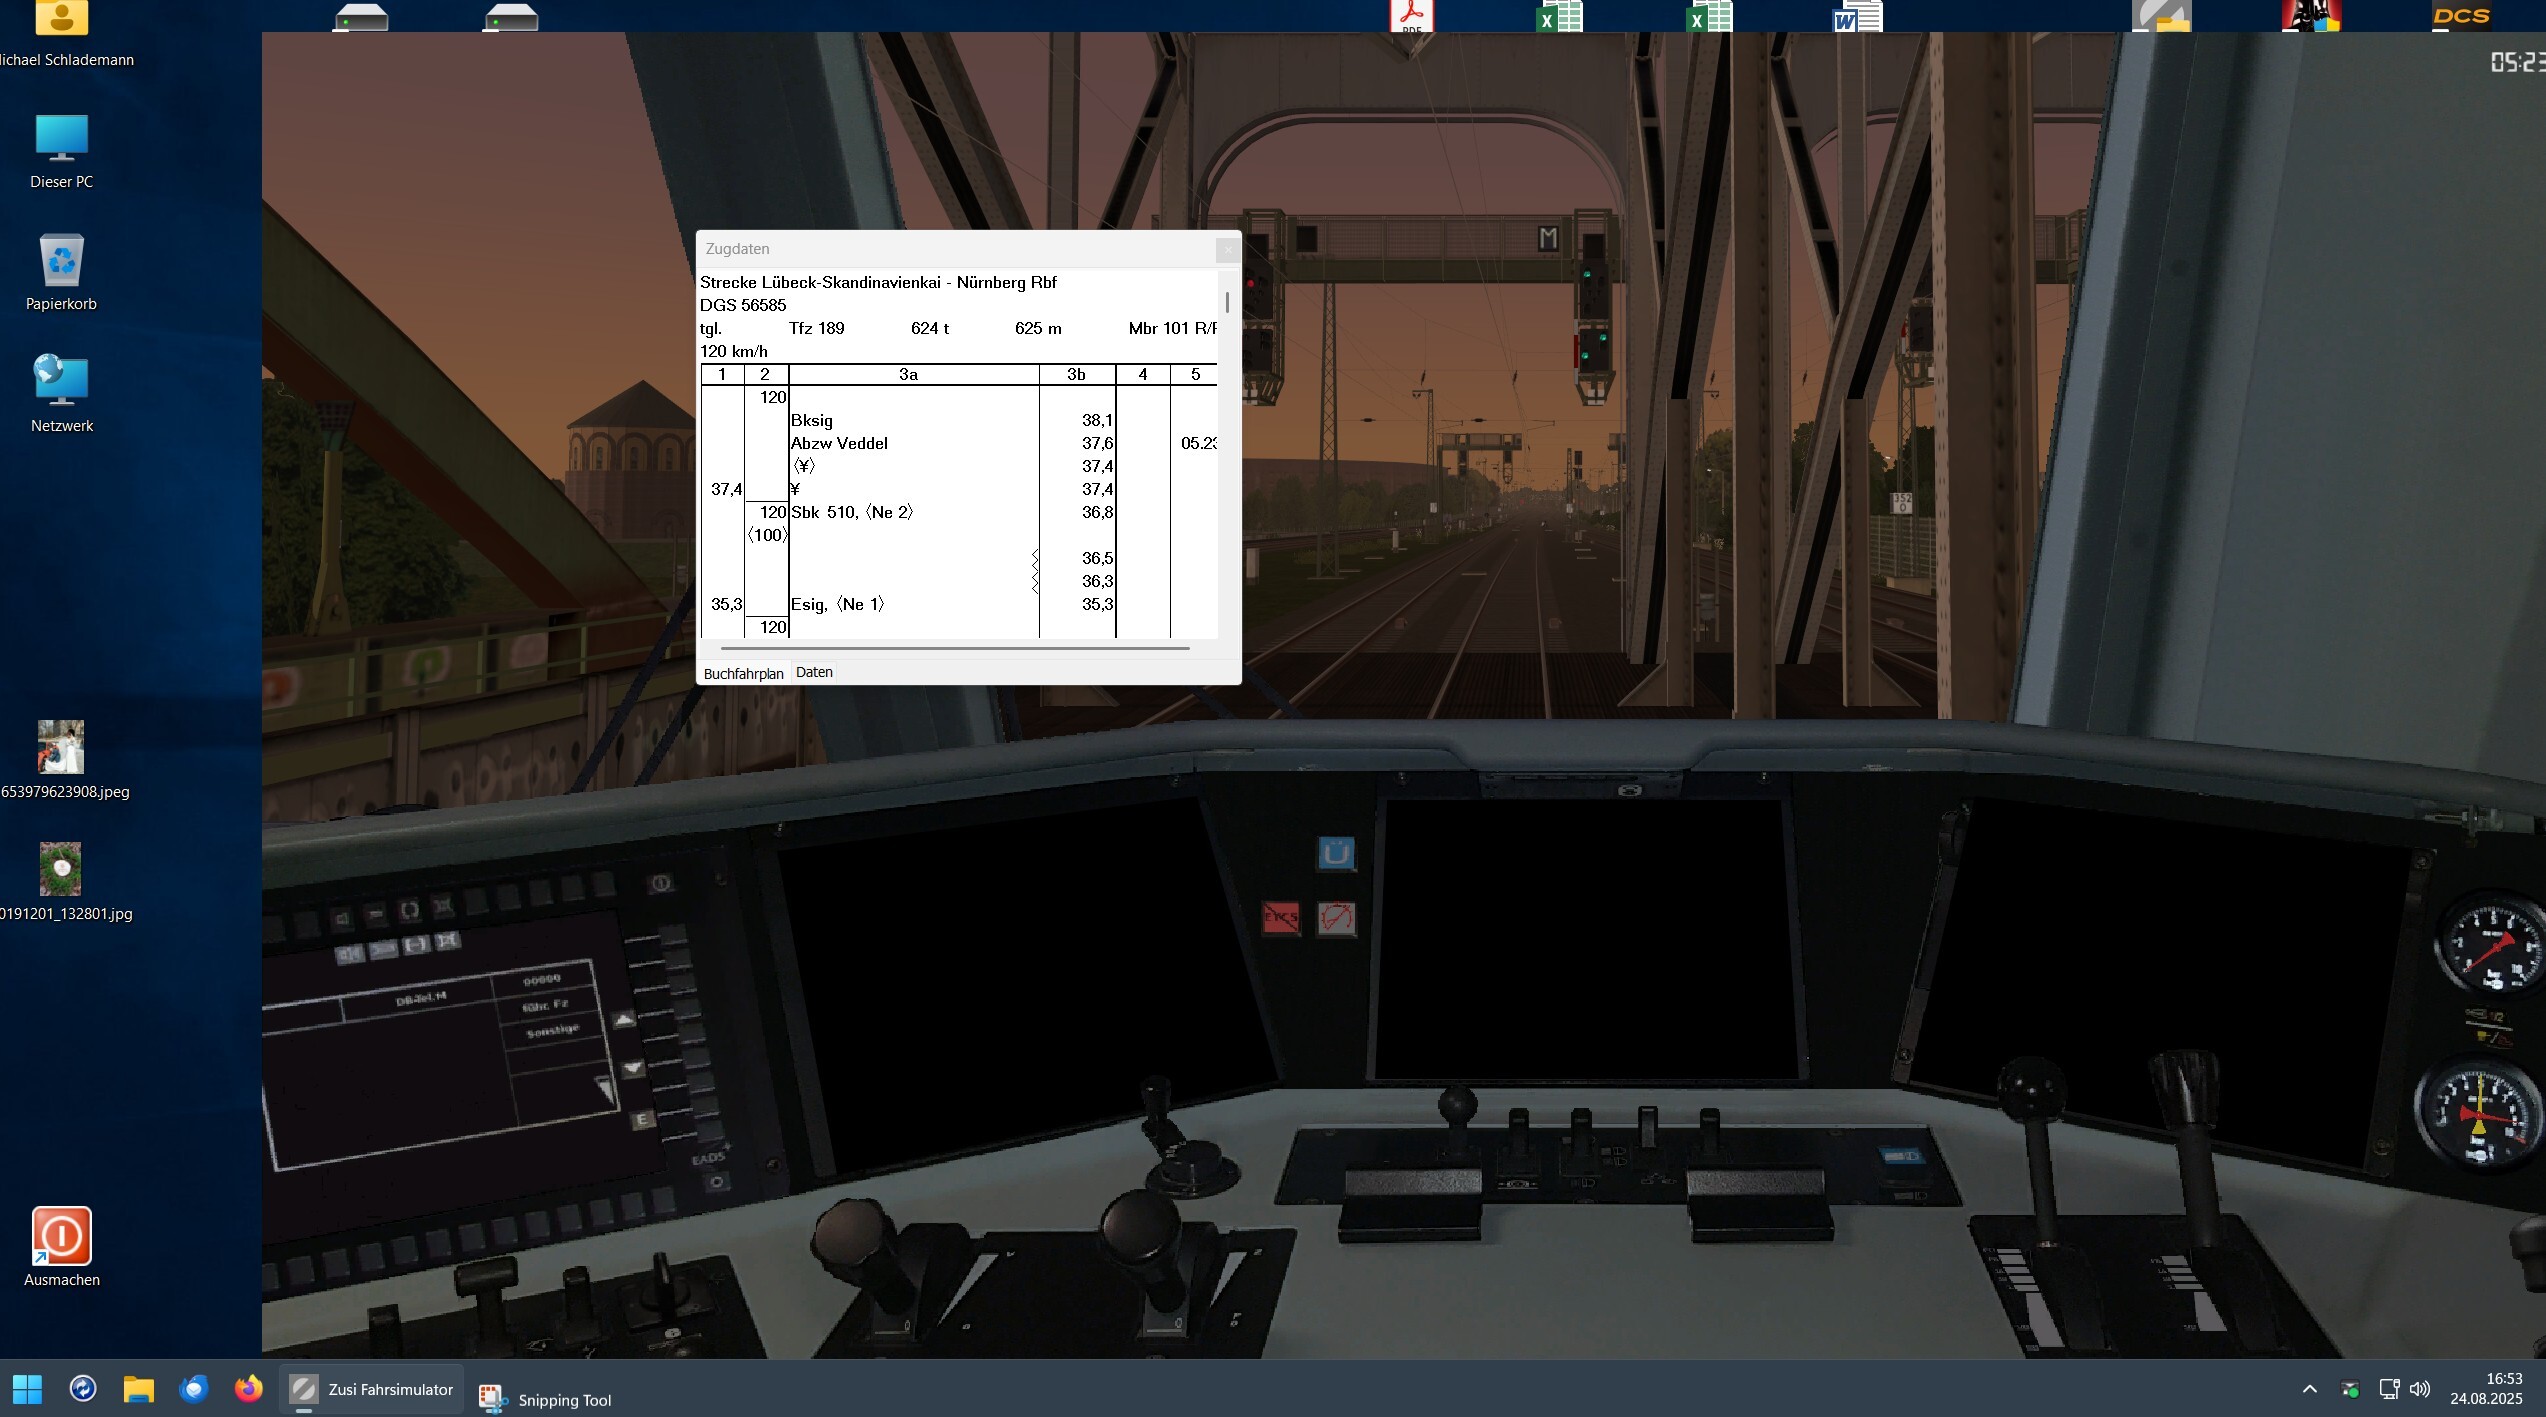The image size is (2546, 1417).
Task: Click the Zugdaten vertical scrollbar
Action: click(1227, 302)
